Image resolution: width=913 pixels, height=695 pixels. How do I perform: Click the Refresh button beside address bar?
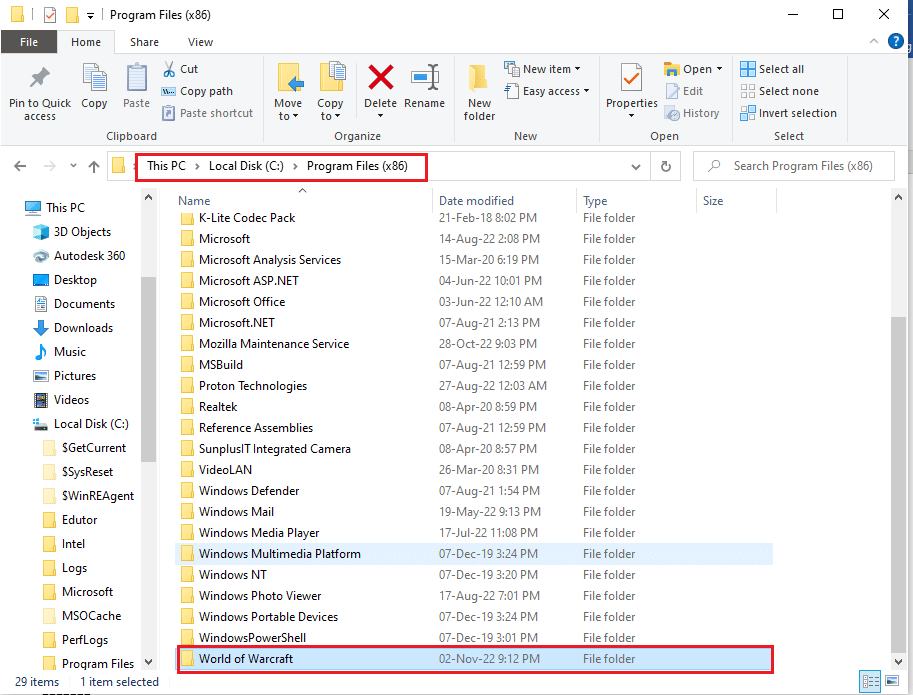click(666, 166)
